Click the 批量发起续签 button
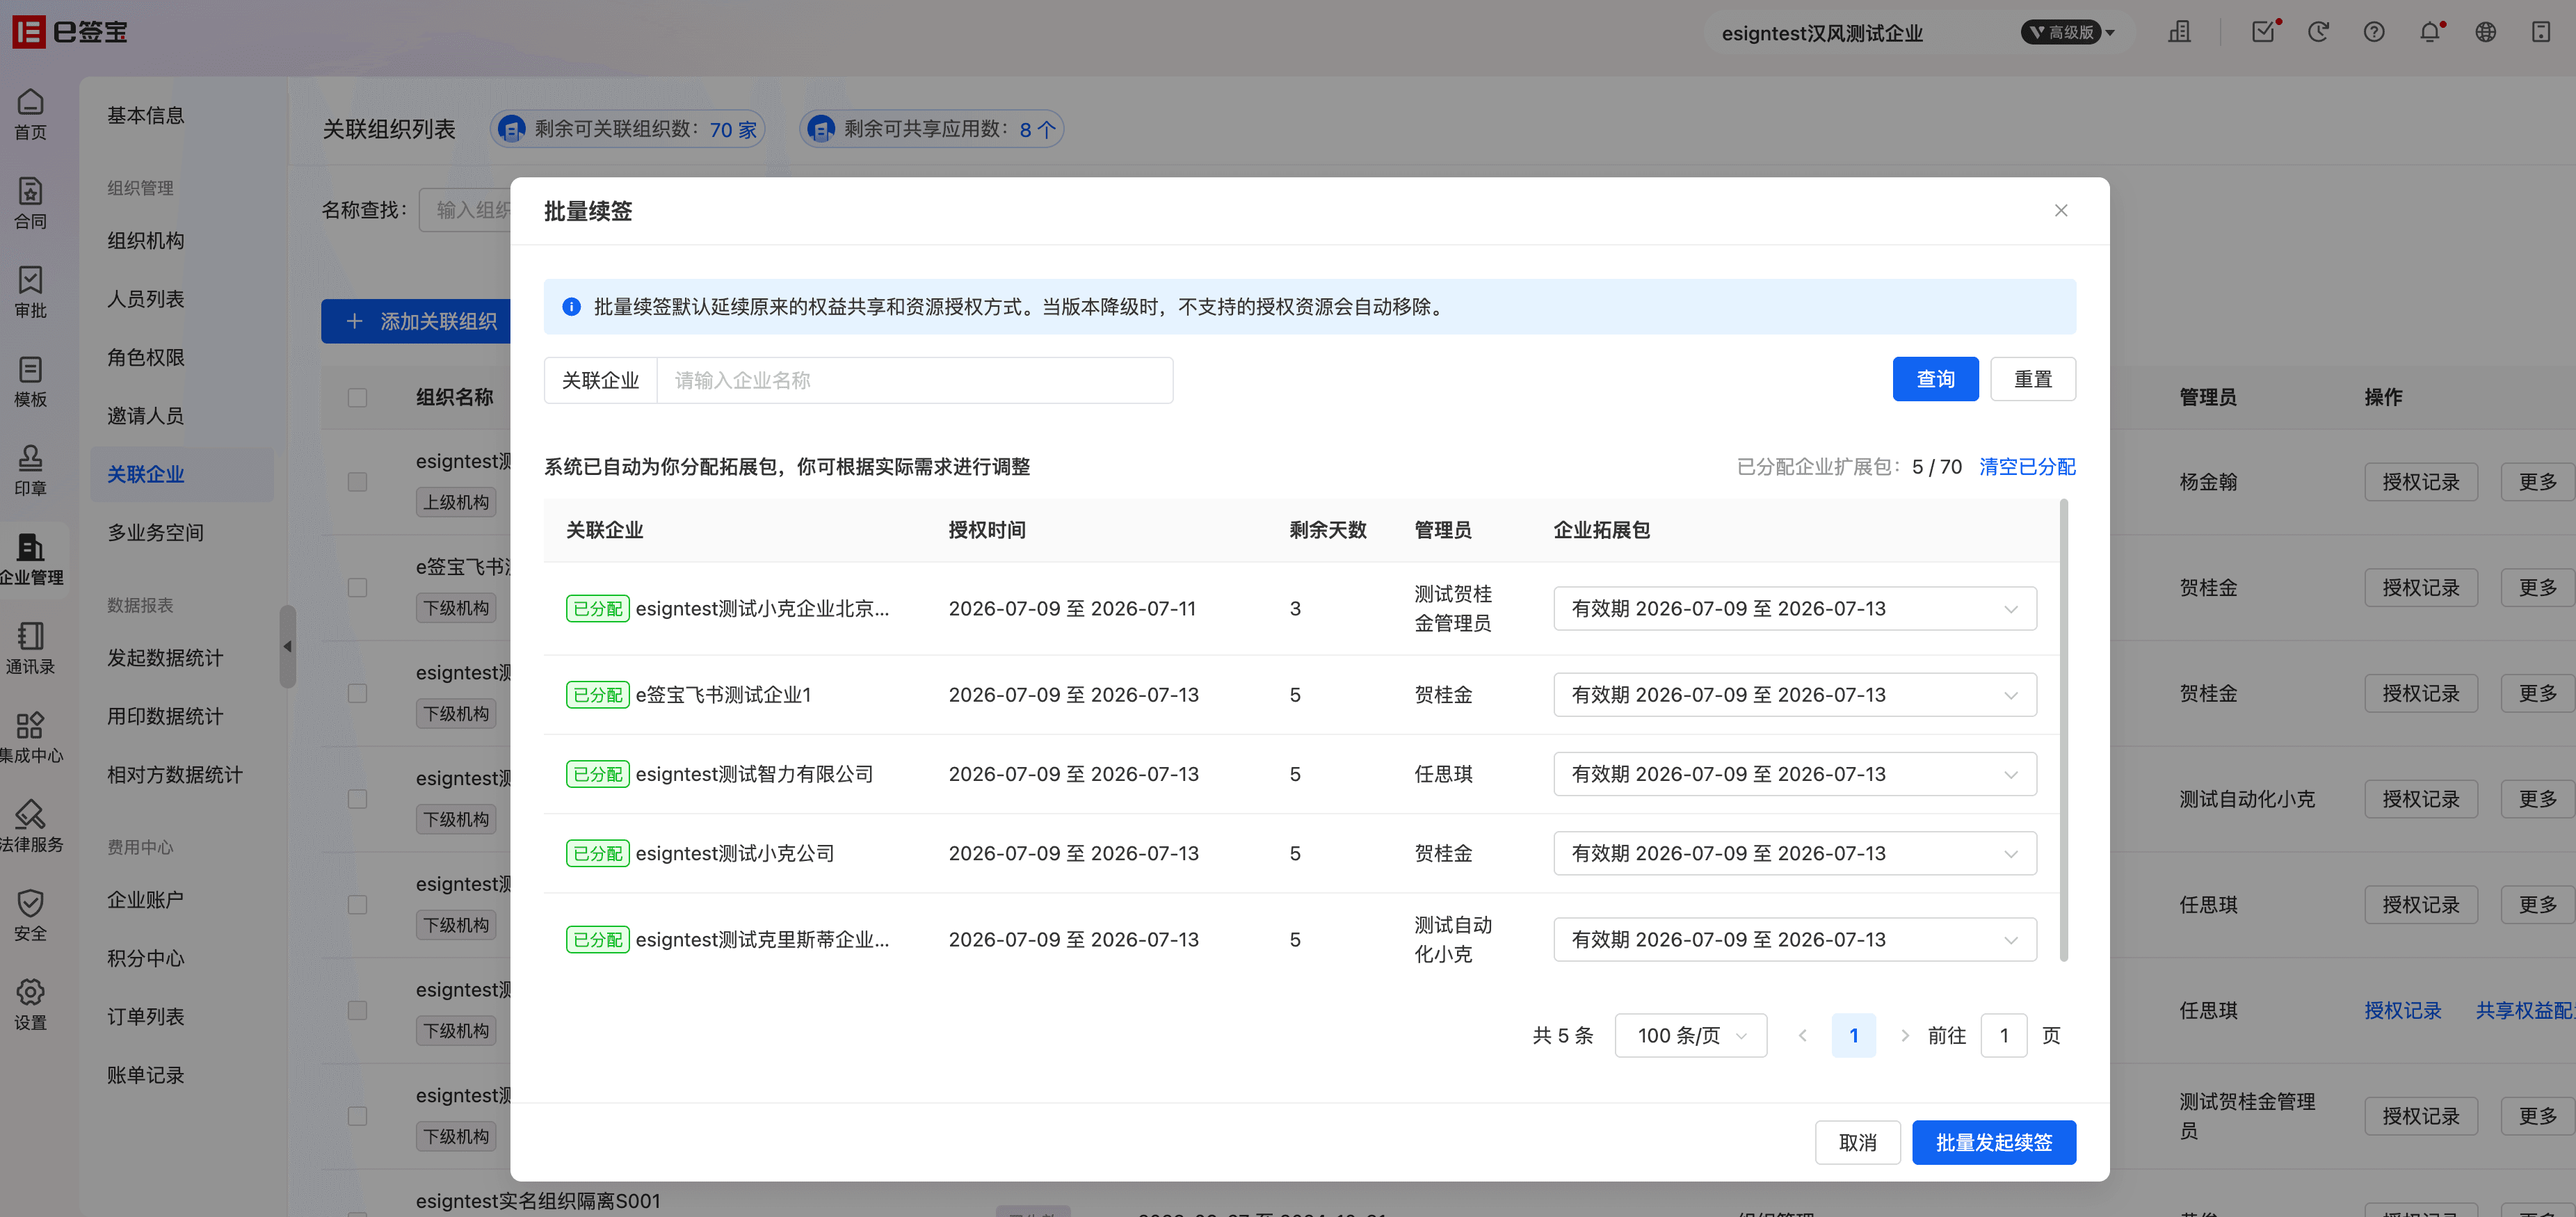This screenshot has height=1217, width=2576. 1994,1142
